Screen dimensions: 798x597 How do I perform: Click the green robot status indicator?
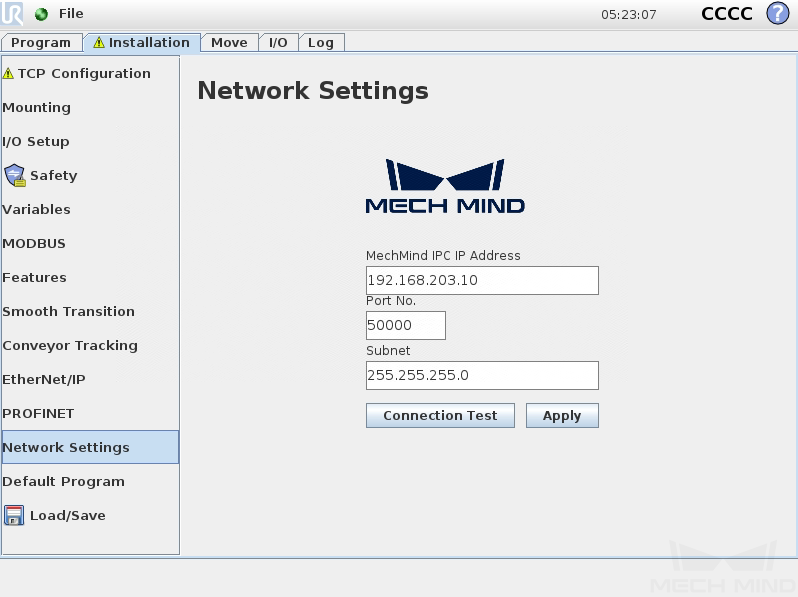(41, 14)
